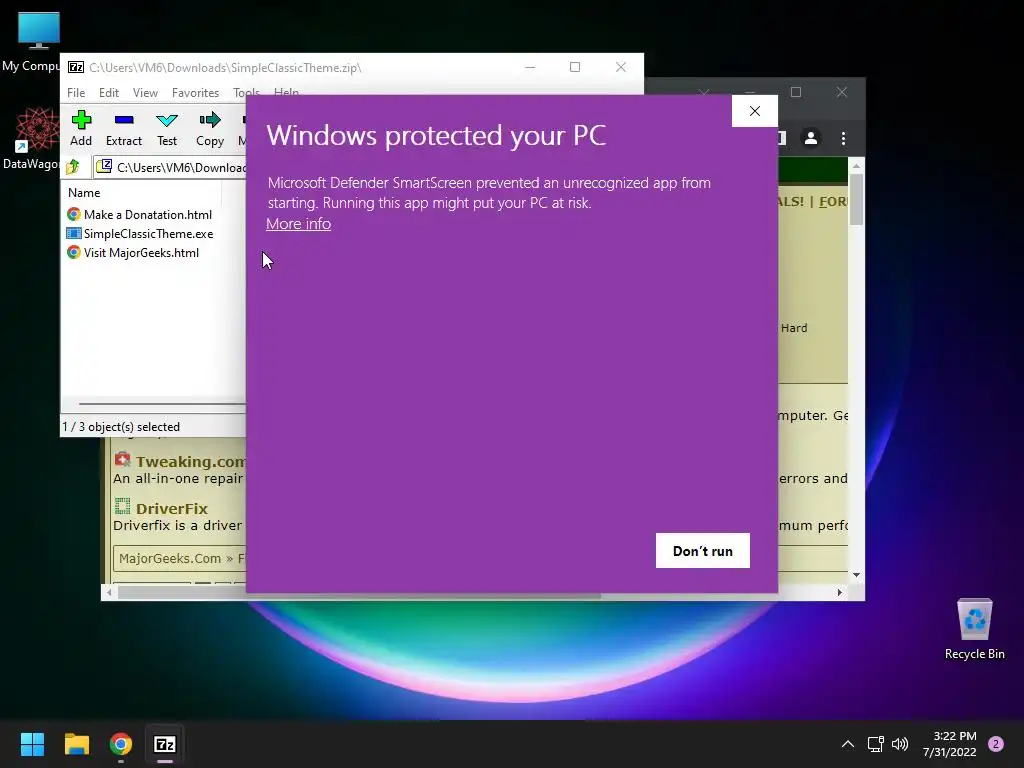This screenshot has width=1024, height=768.
Task: Click the Tweaking.com link in browser
Action: pos(190,461)
